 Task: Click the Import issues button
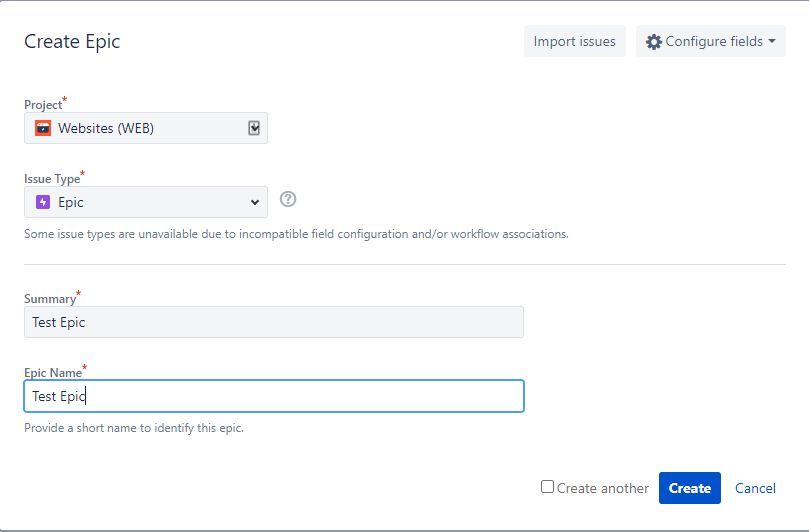(575, 41)
